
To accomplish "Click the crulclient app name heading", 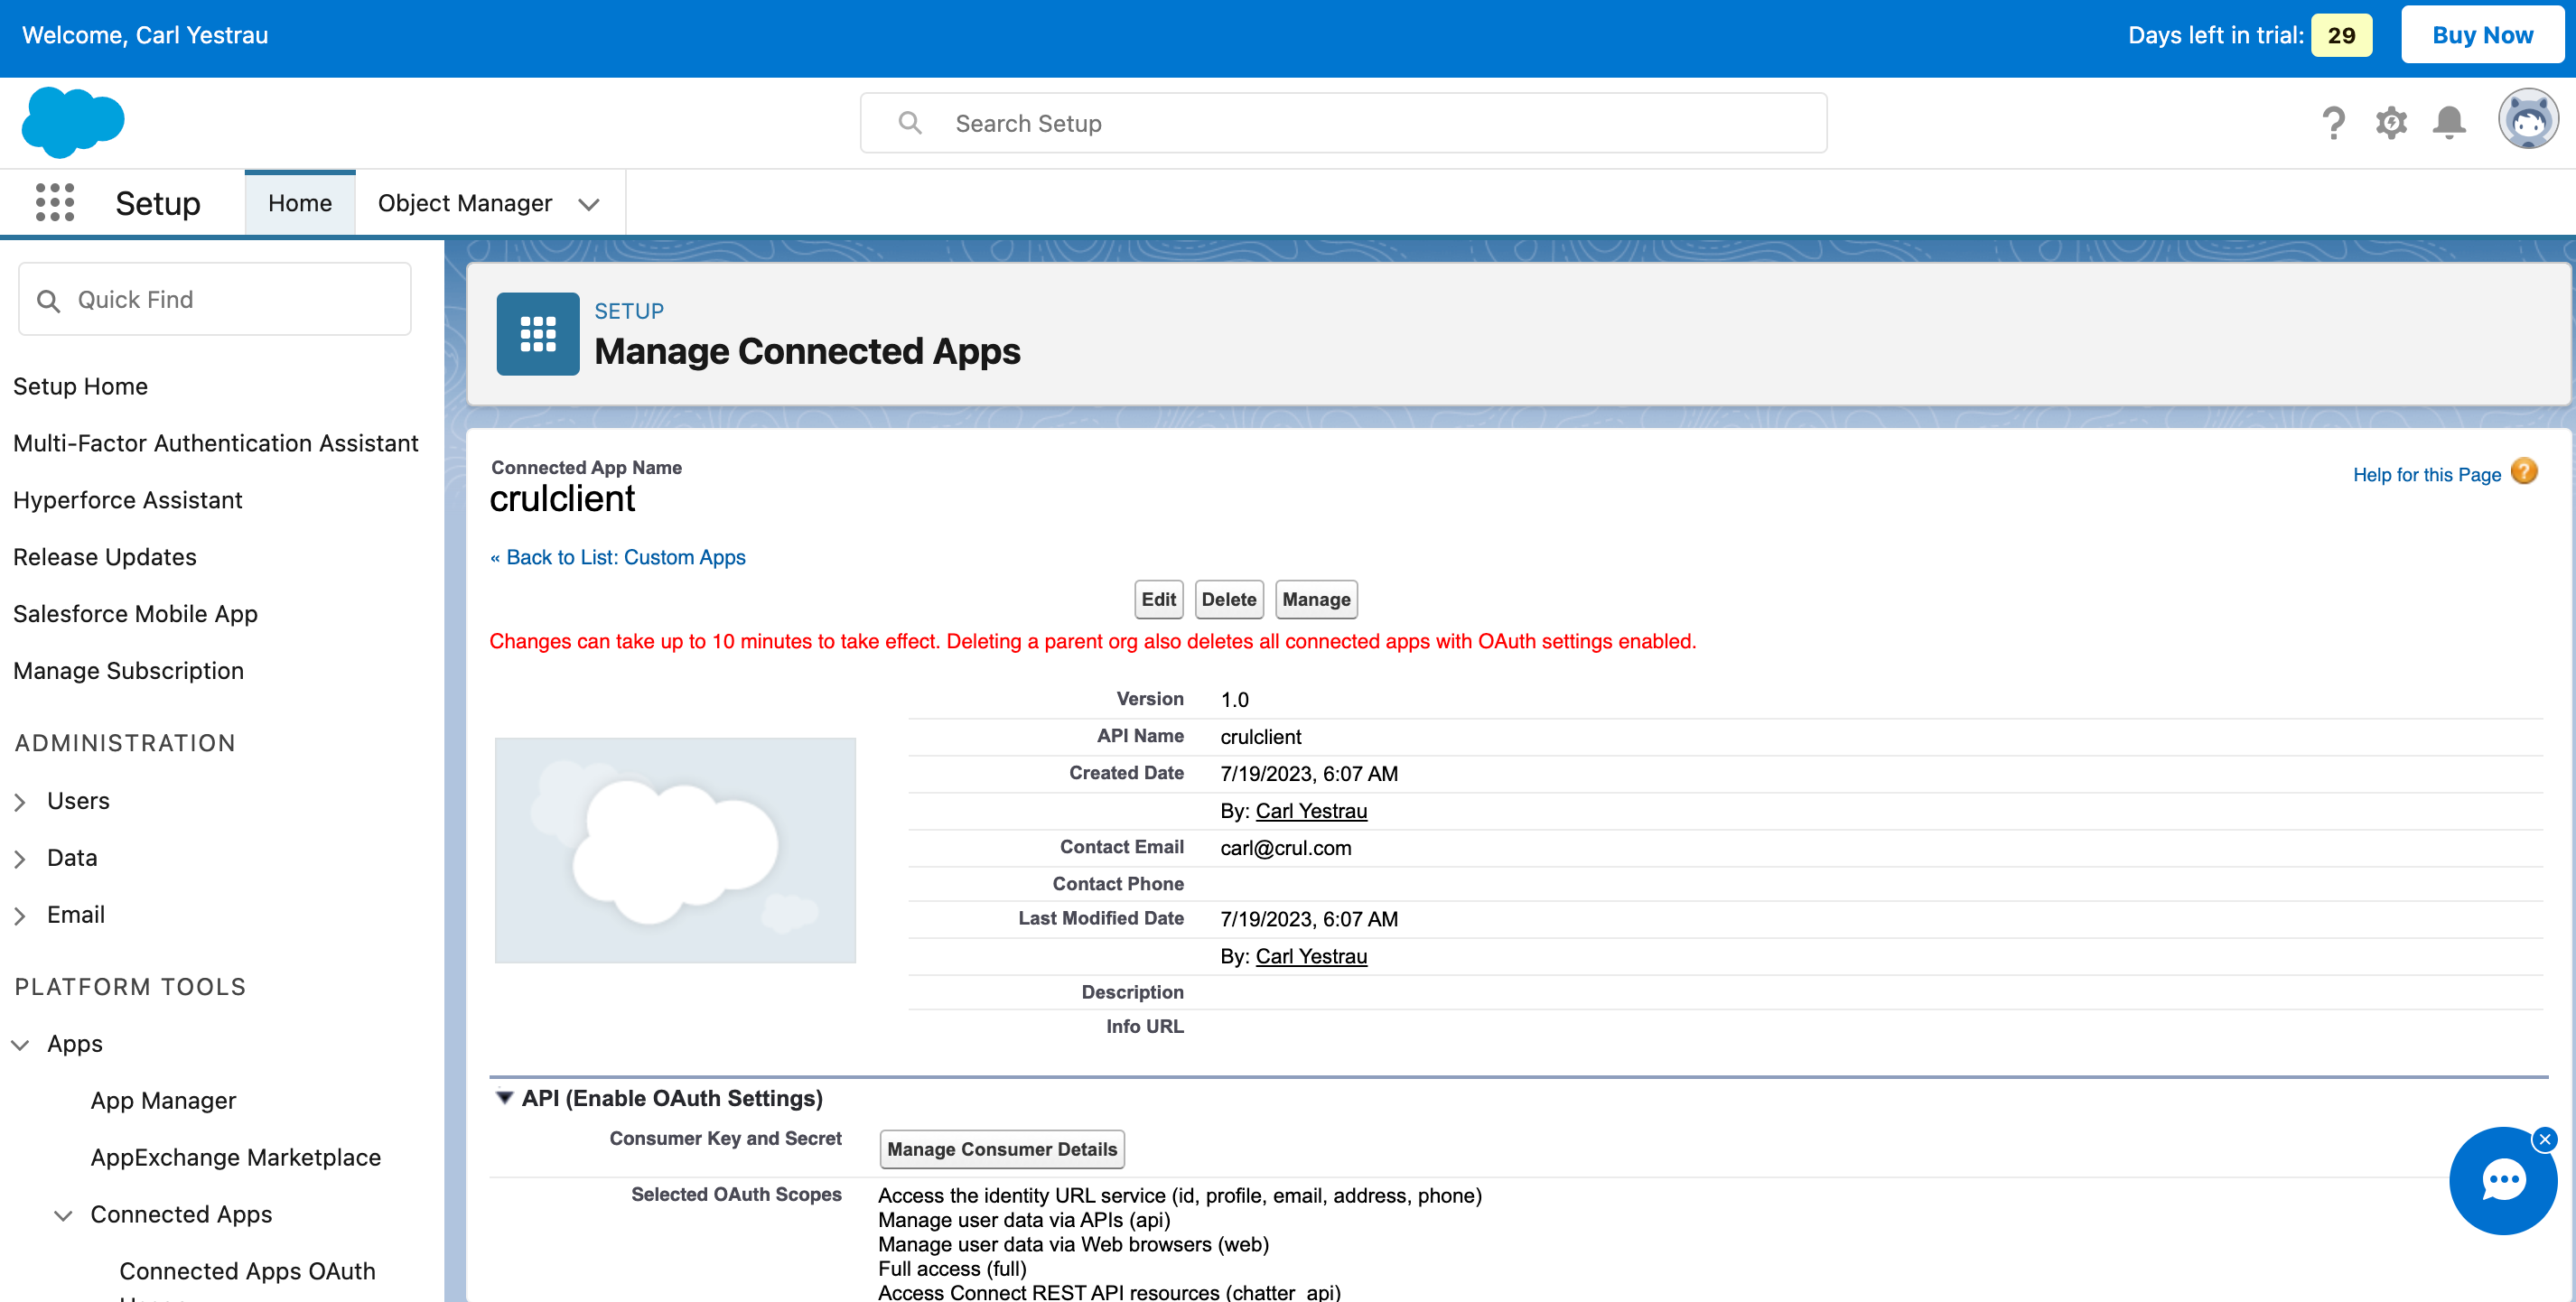I will point(562,499).
